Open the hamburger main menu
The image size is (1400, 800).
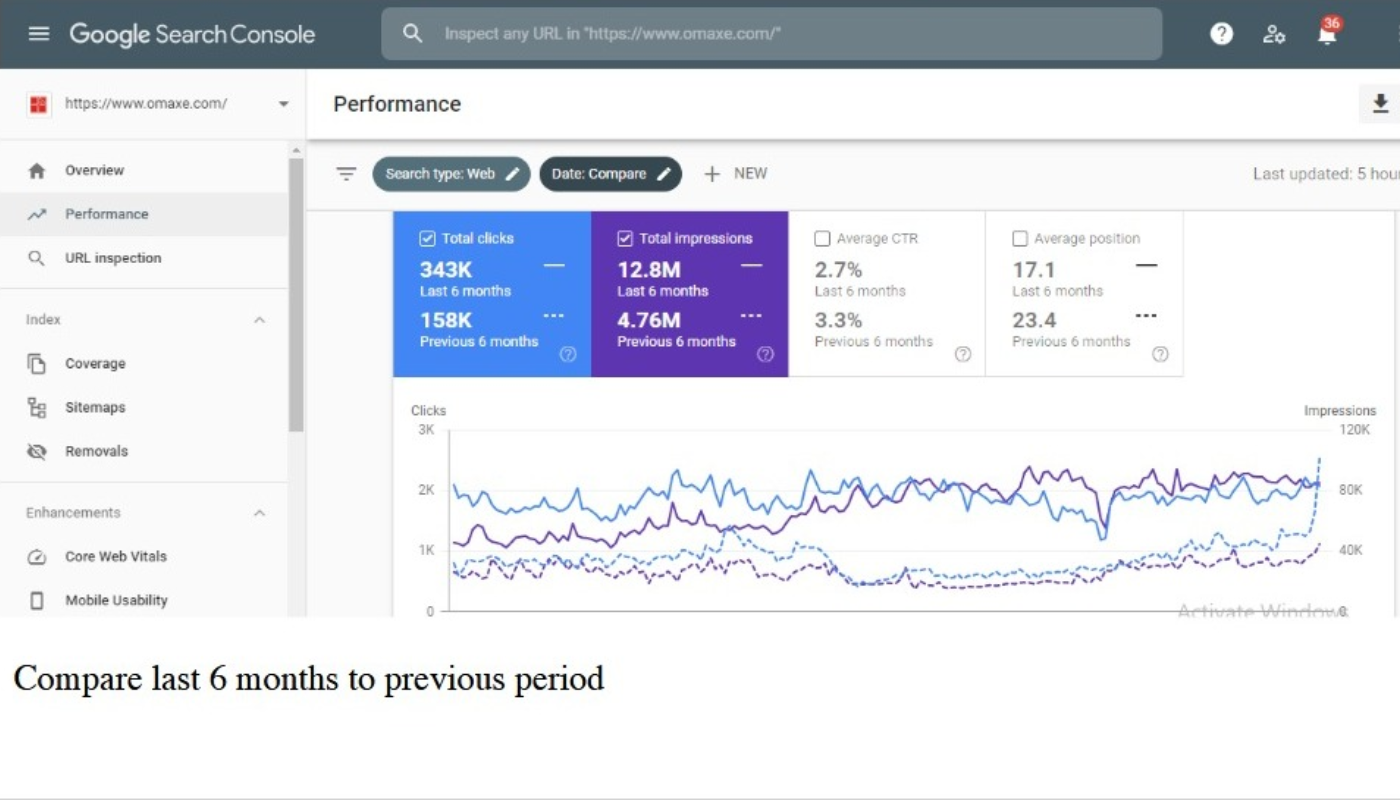(39, 34)
